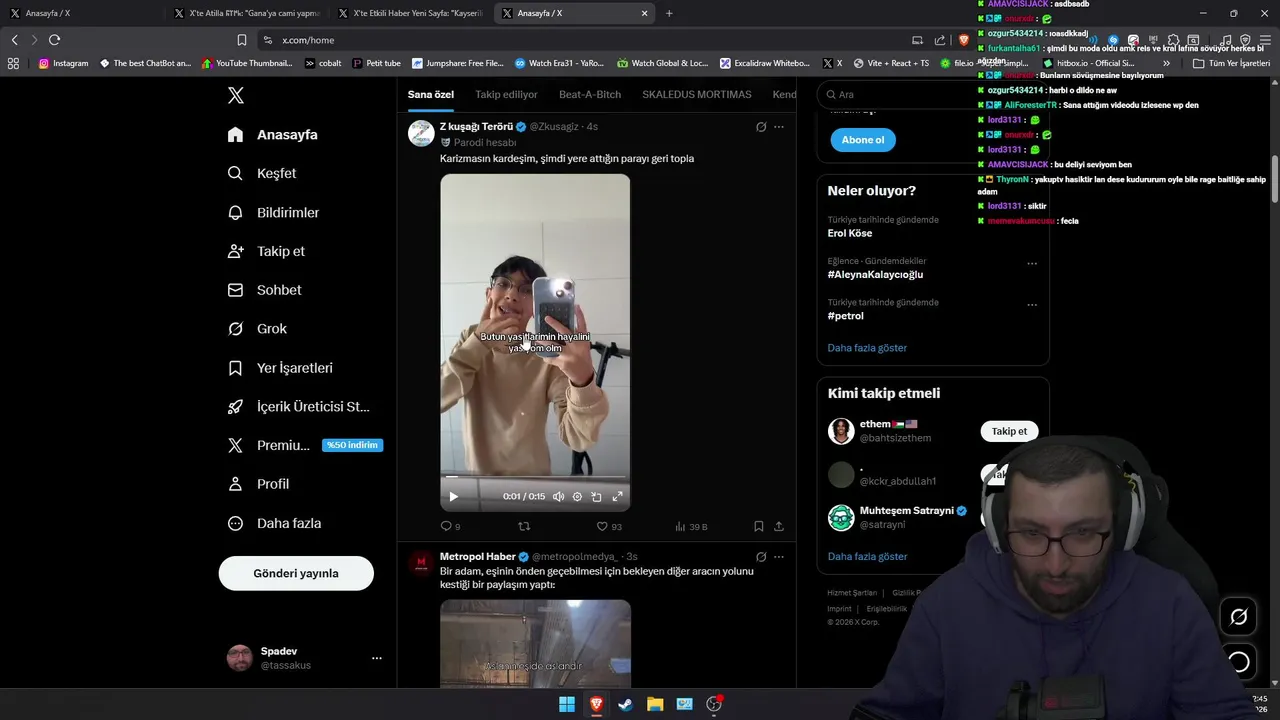Screen dimensions: 1280x720
Task: View analytics showing 39 B views
Action: click(691, 526)
